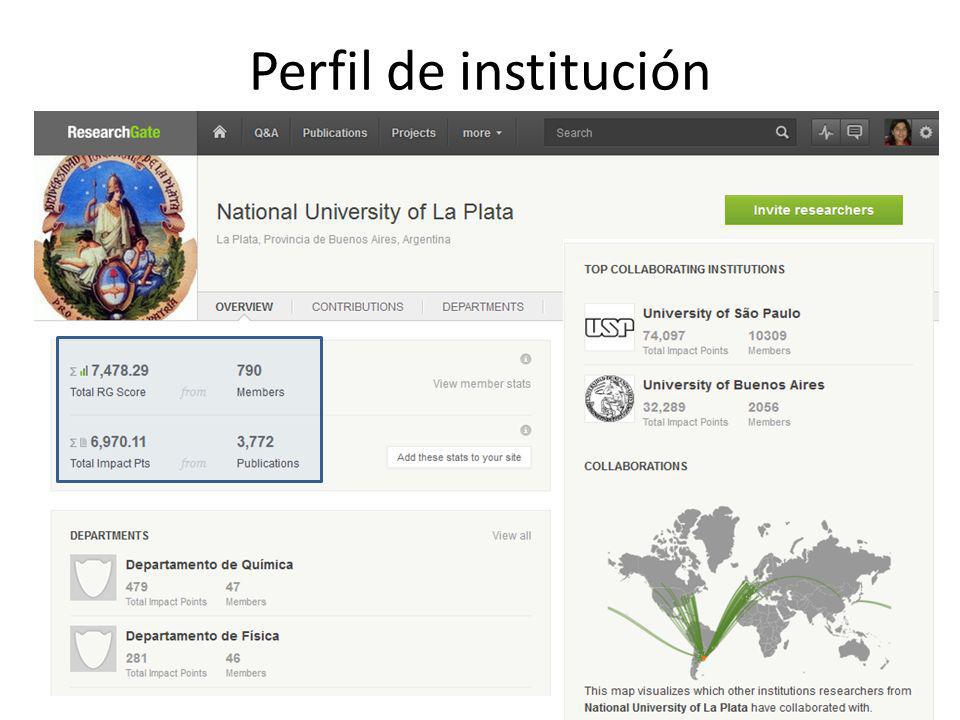Click the ResearchGate logo
This screenshot has width=960, height=720.
(114, 132)
